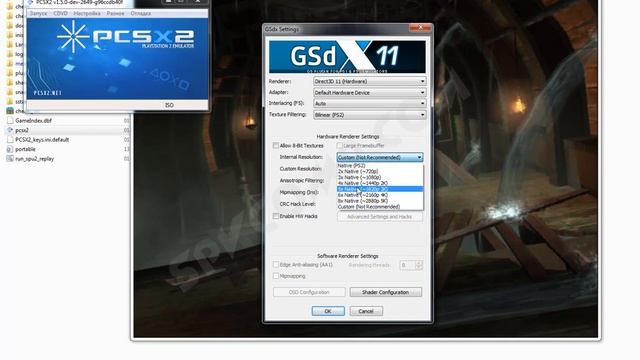Click the PCSX2_keys.ini.default file icon
640x360 pixels.
[x=10, y=140]
